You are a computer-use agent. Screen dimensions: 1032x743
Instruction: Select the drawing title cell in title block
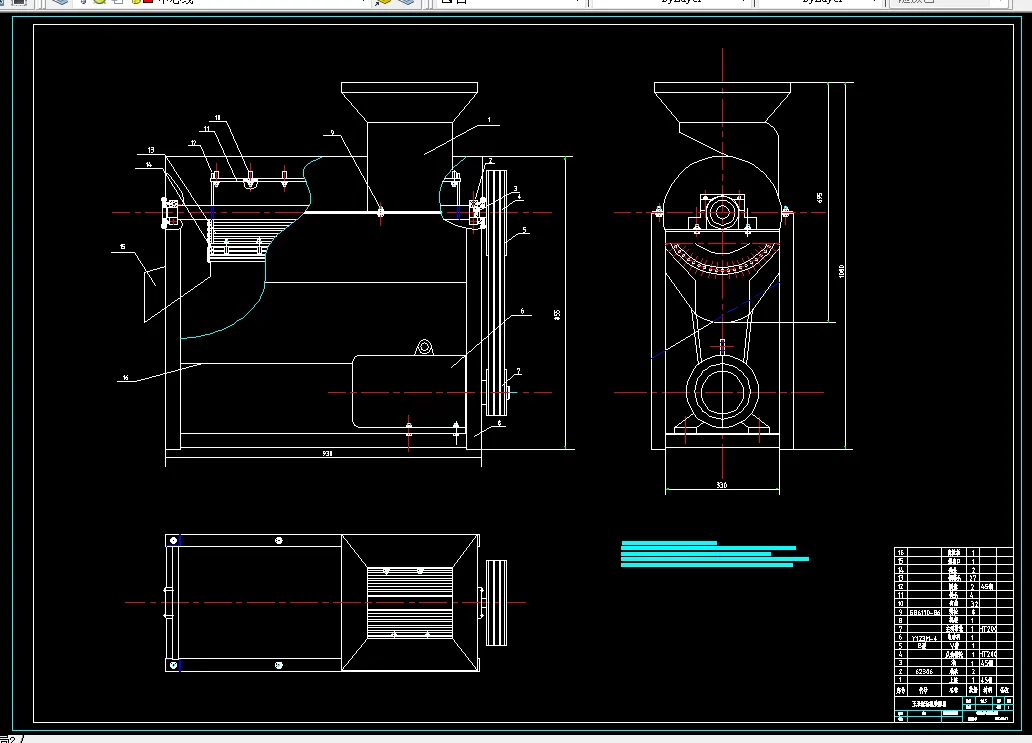tap(929, 704)
